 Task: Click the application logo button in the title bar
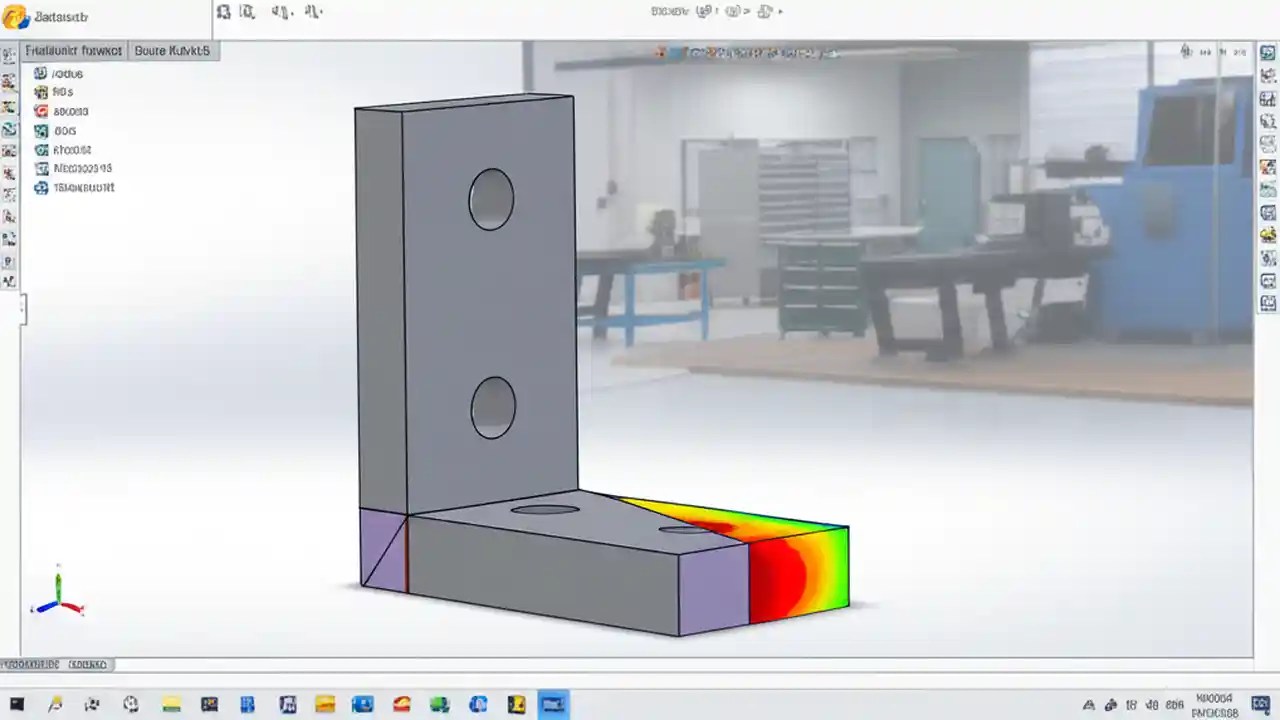point(15,16)
